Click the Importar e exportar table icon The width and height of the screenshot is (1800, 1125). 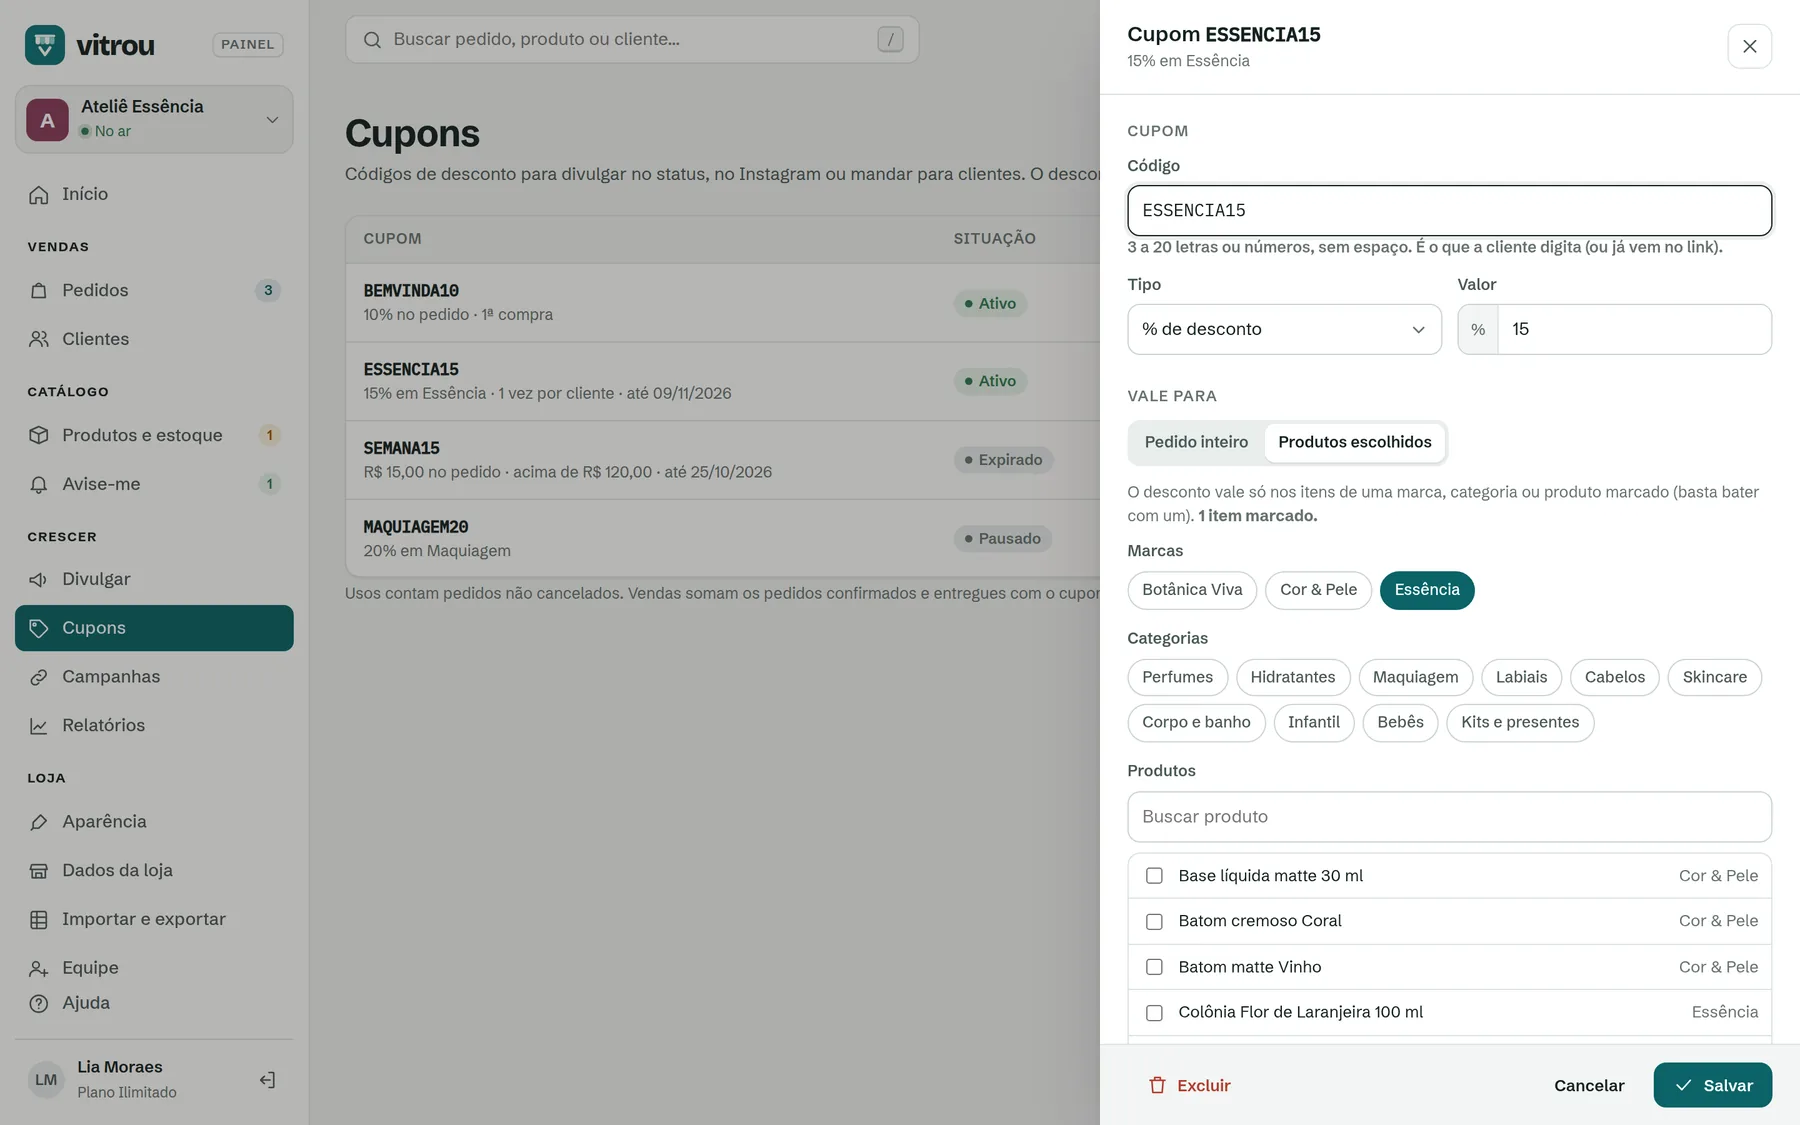(x=39, y=920)
